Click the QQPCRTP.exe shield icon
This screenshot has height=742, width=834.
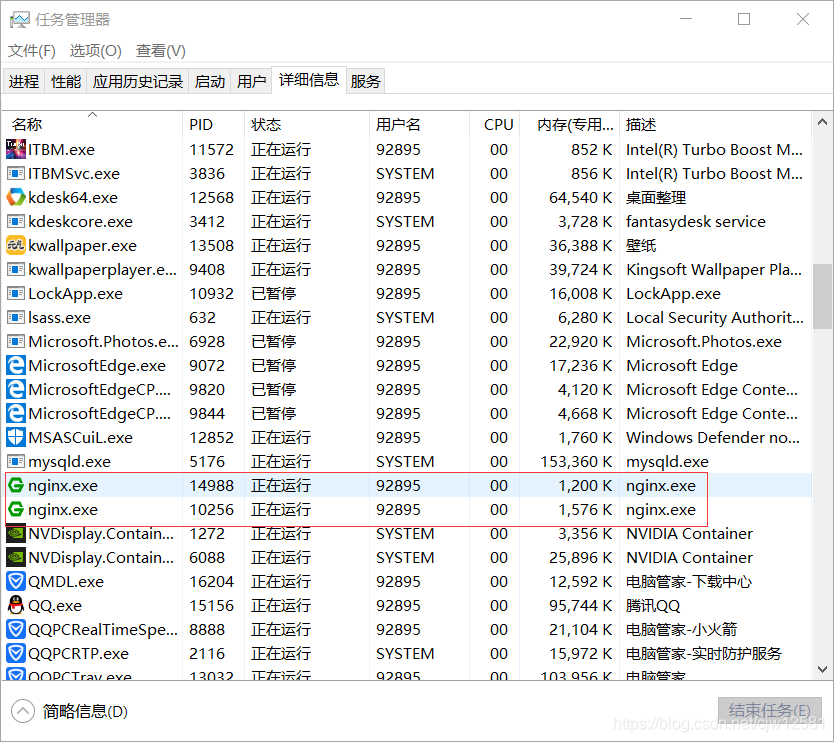tap(15, 653)
